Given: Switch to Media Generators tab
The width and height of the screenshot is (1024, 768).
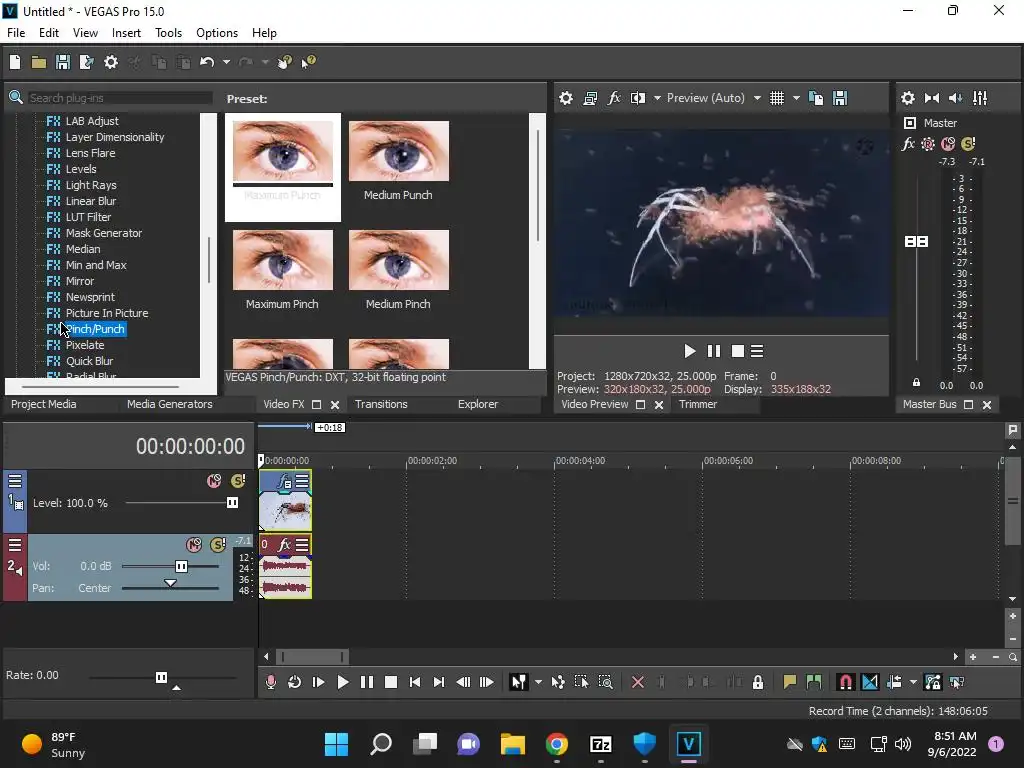Looking at the screenshot, I should click(x=170, y=404).
